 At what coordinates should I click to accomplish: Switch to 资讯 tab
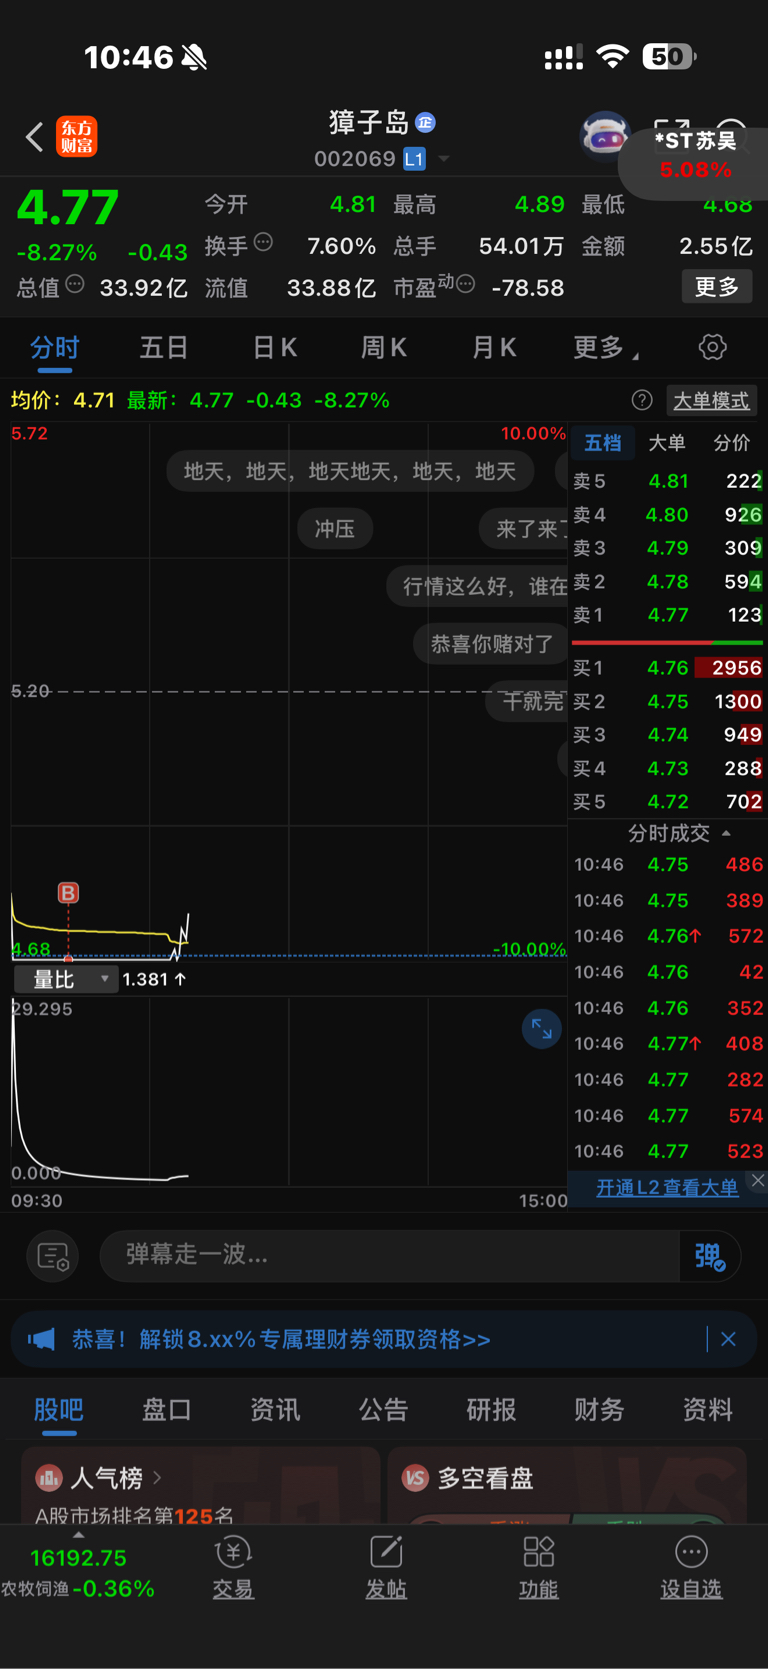point(275,1409)
